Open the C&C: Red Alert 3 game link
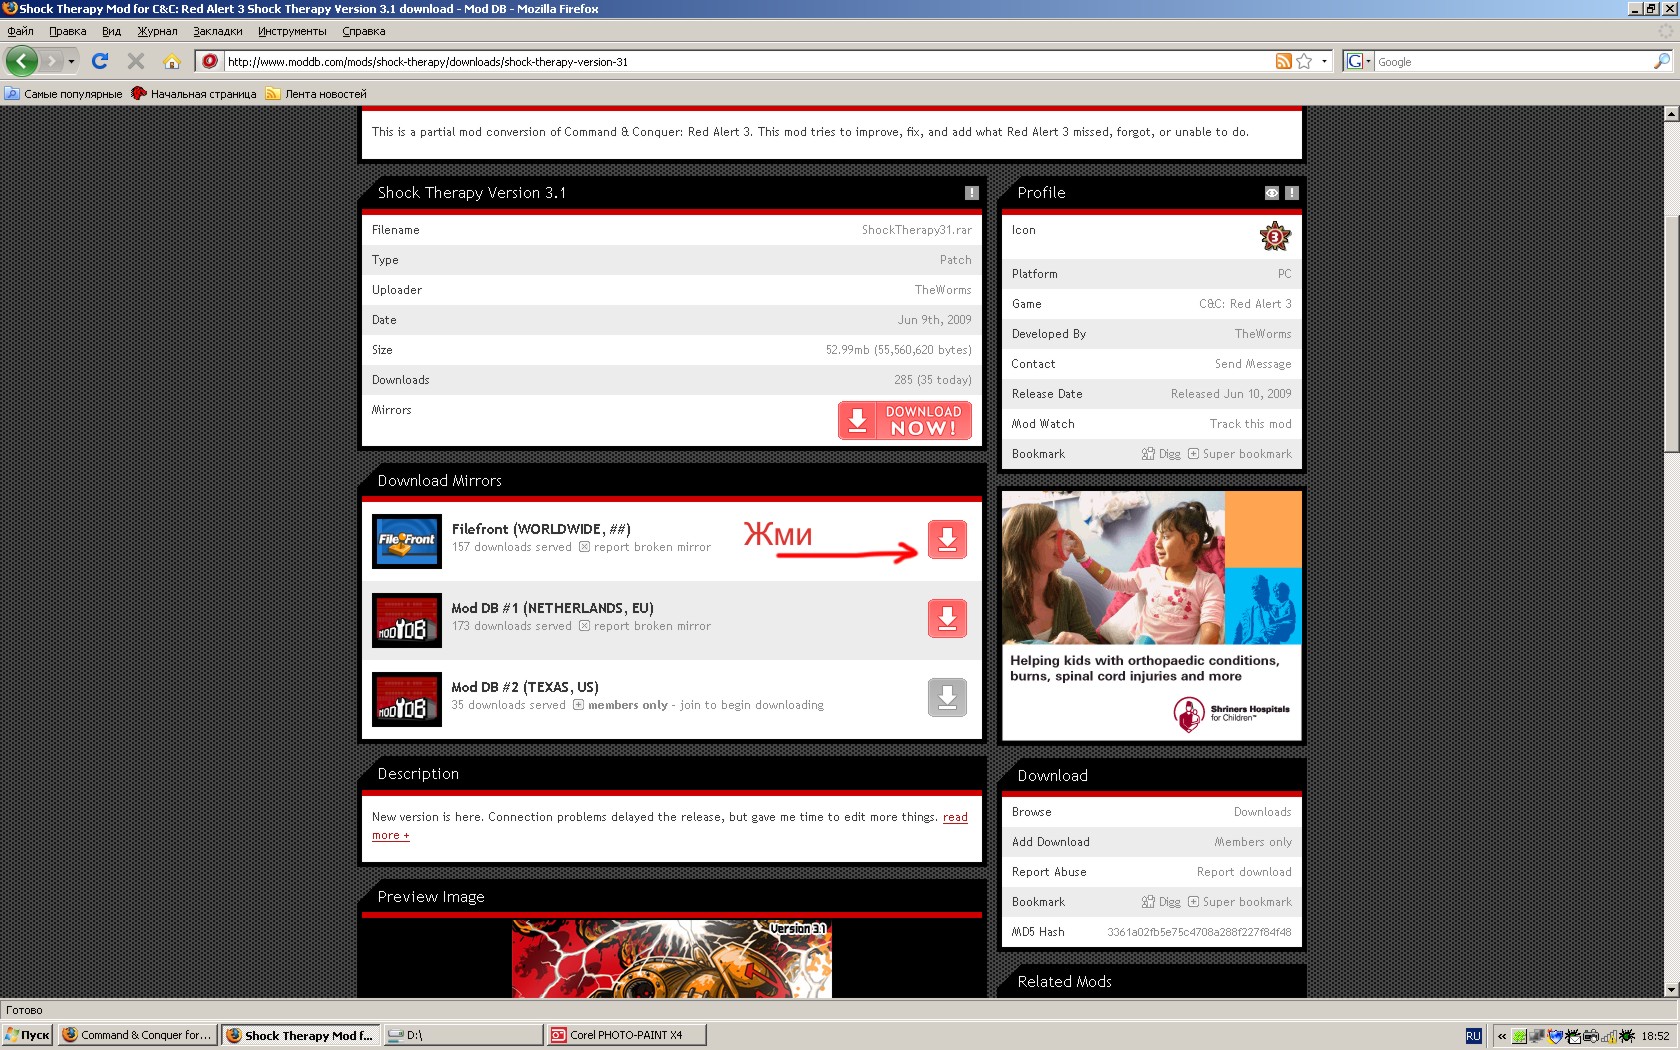 point(1245,304)
